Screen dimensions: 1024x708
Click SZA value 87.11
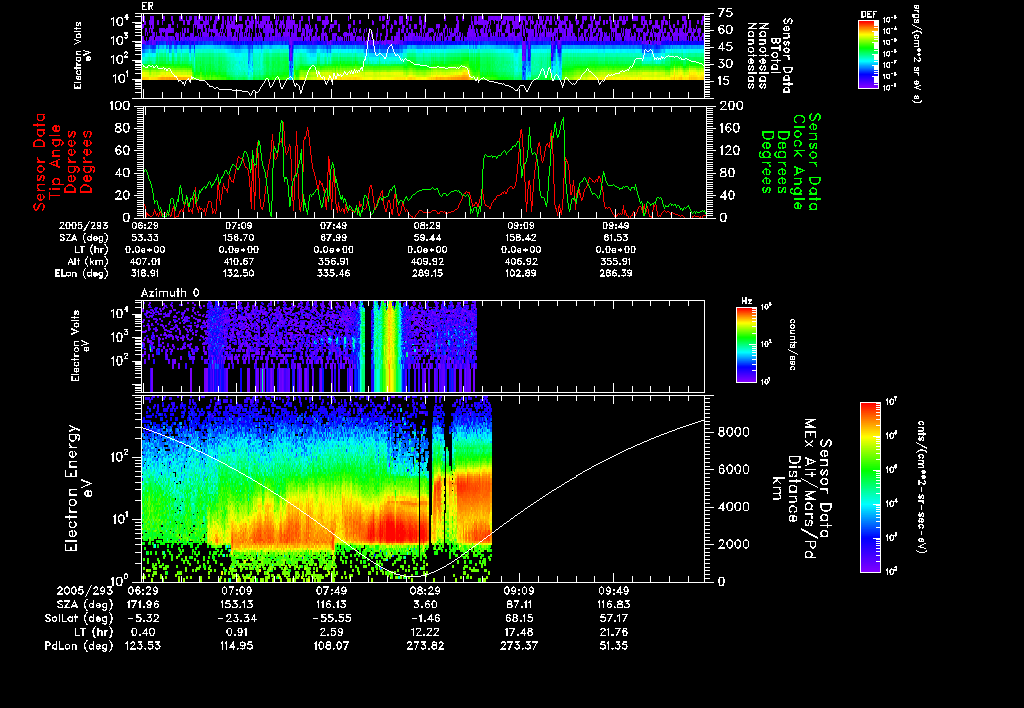coord(519,604)
